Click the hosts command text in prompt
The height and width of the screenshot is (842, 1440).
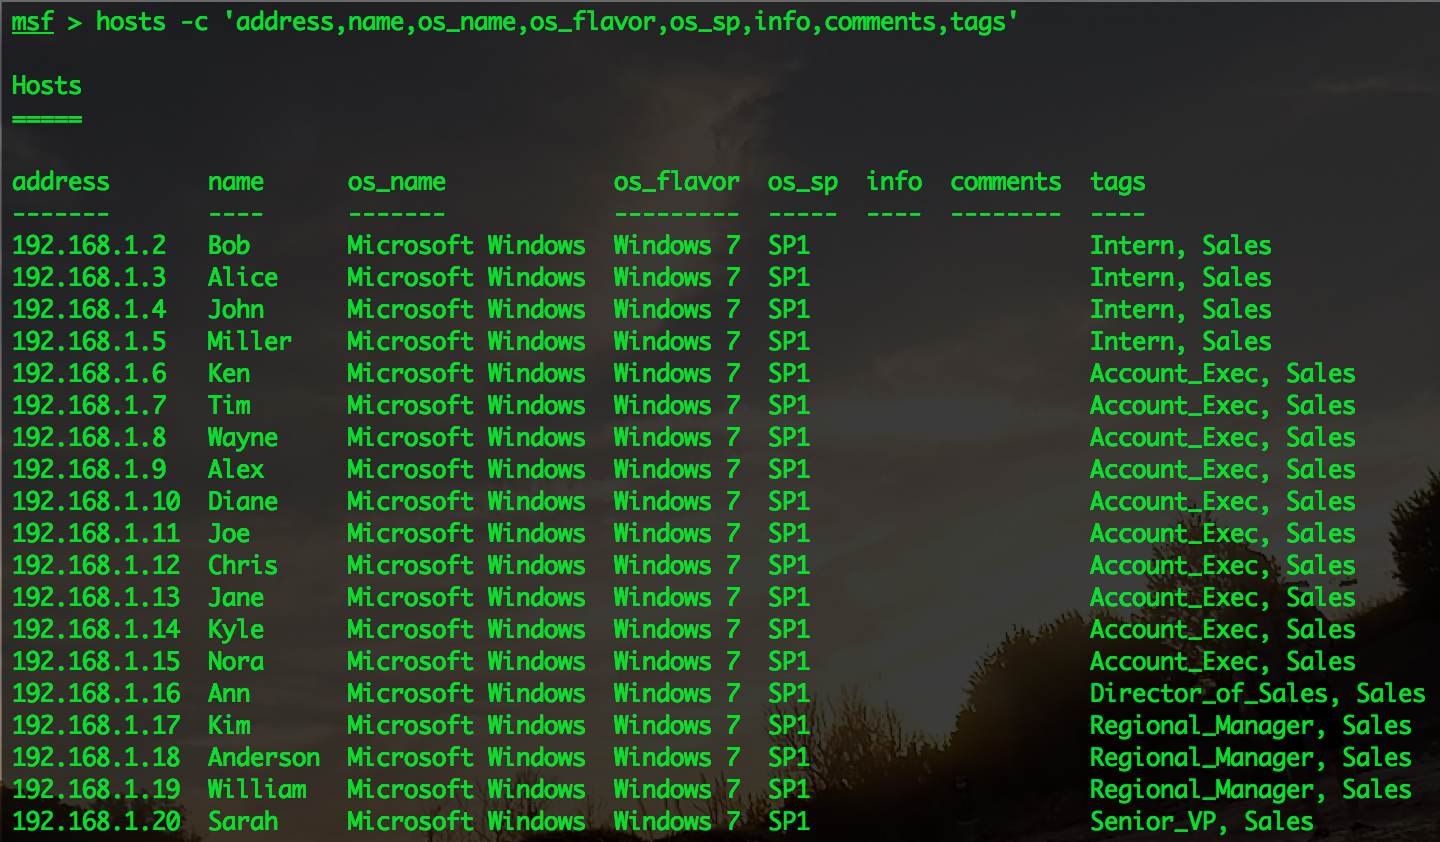click(130, 22)
